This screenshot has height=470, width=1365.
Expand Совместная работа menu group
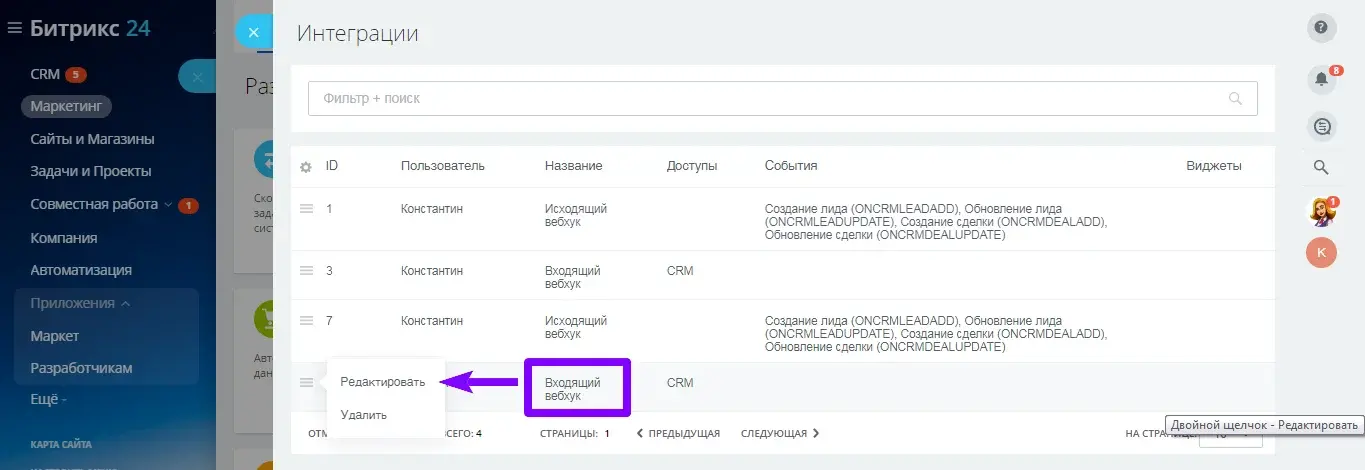click(x=101, y=204)
